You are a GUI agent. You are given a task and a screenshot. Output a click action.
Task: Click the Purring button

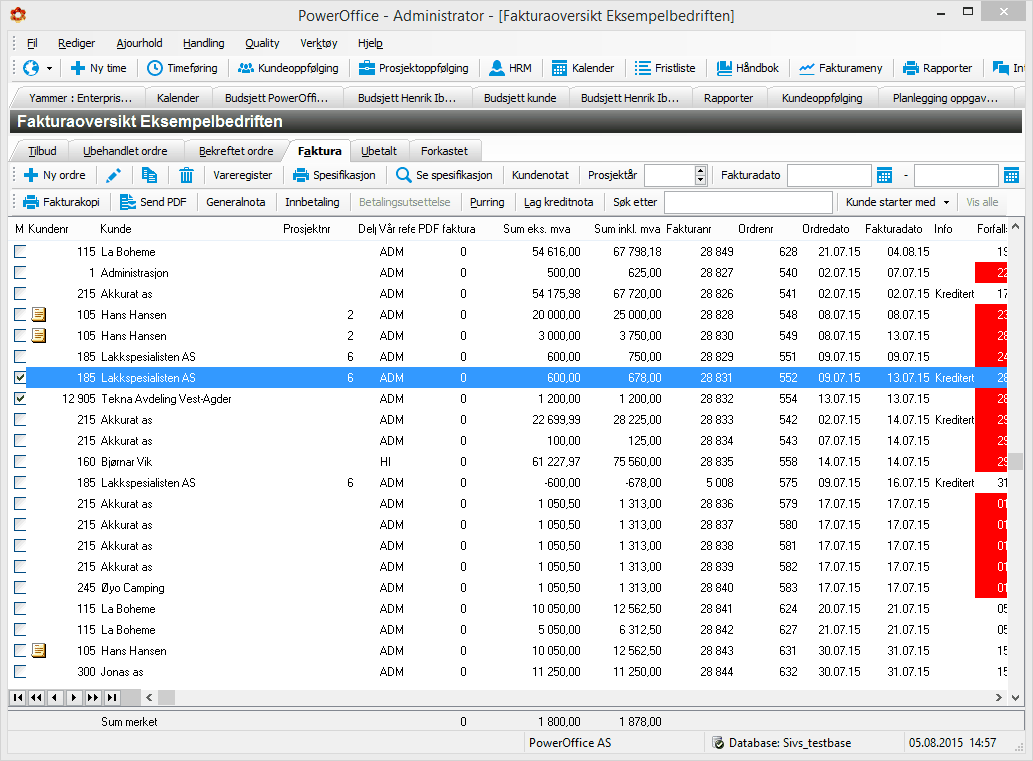487,202
